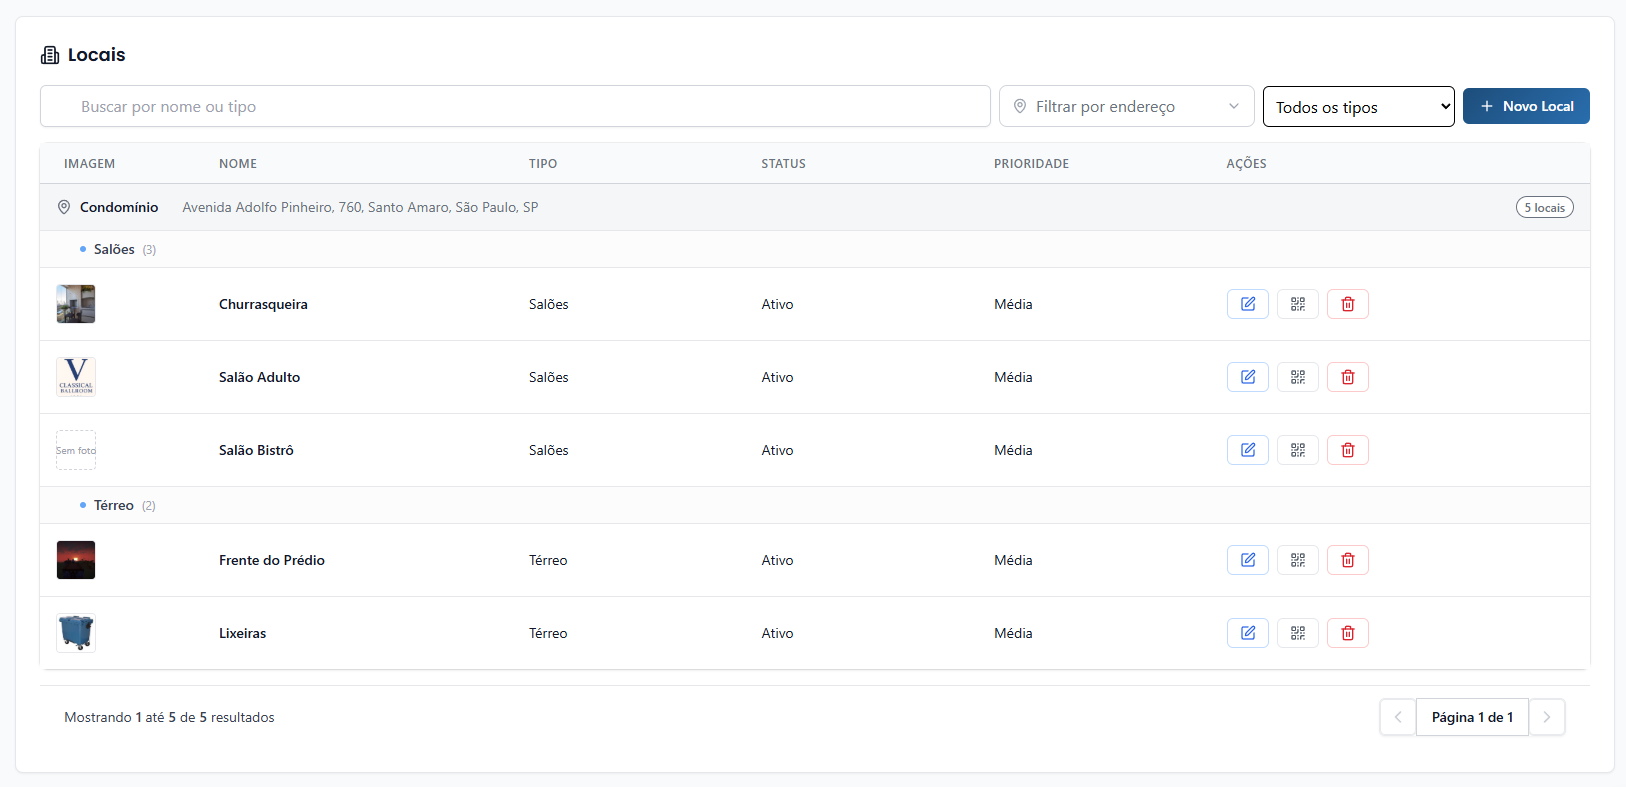The width and height of the screenshot is (1626, 787).
Task: Show QR code for Churrasqueira
Action: pos(1297,304)
